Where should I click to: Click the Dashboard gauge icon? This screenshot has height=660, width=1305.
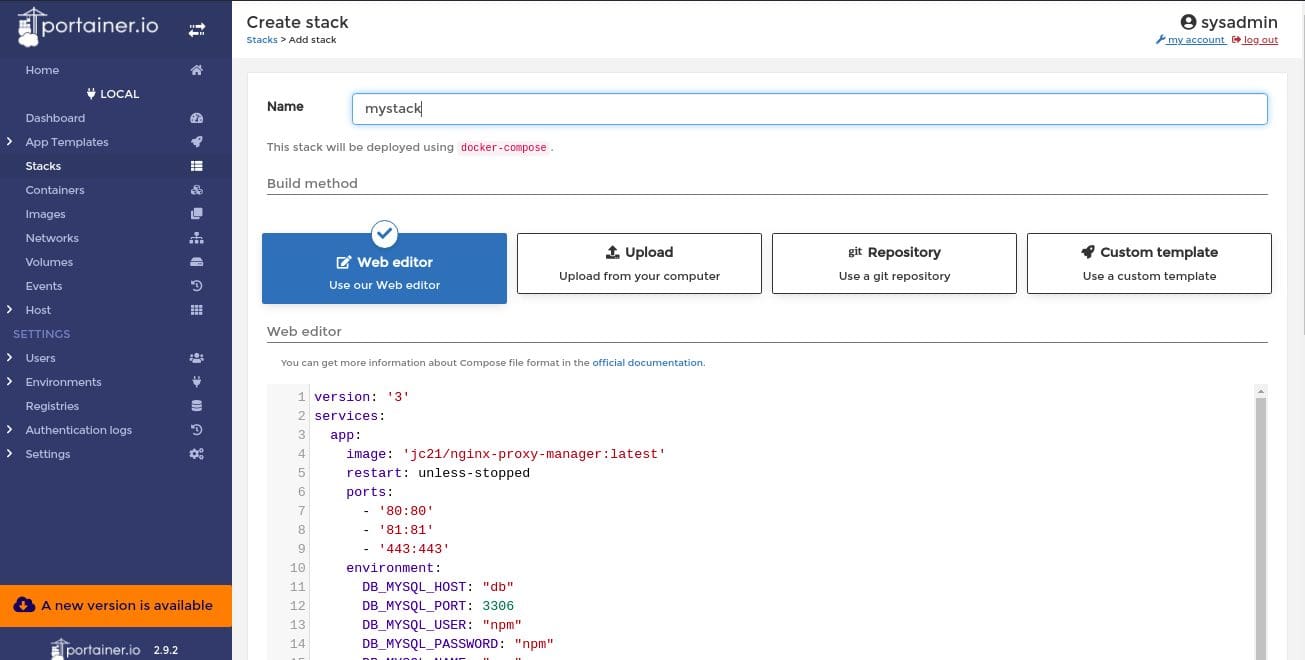click(197, 118)
